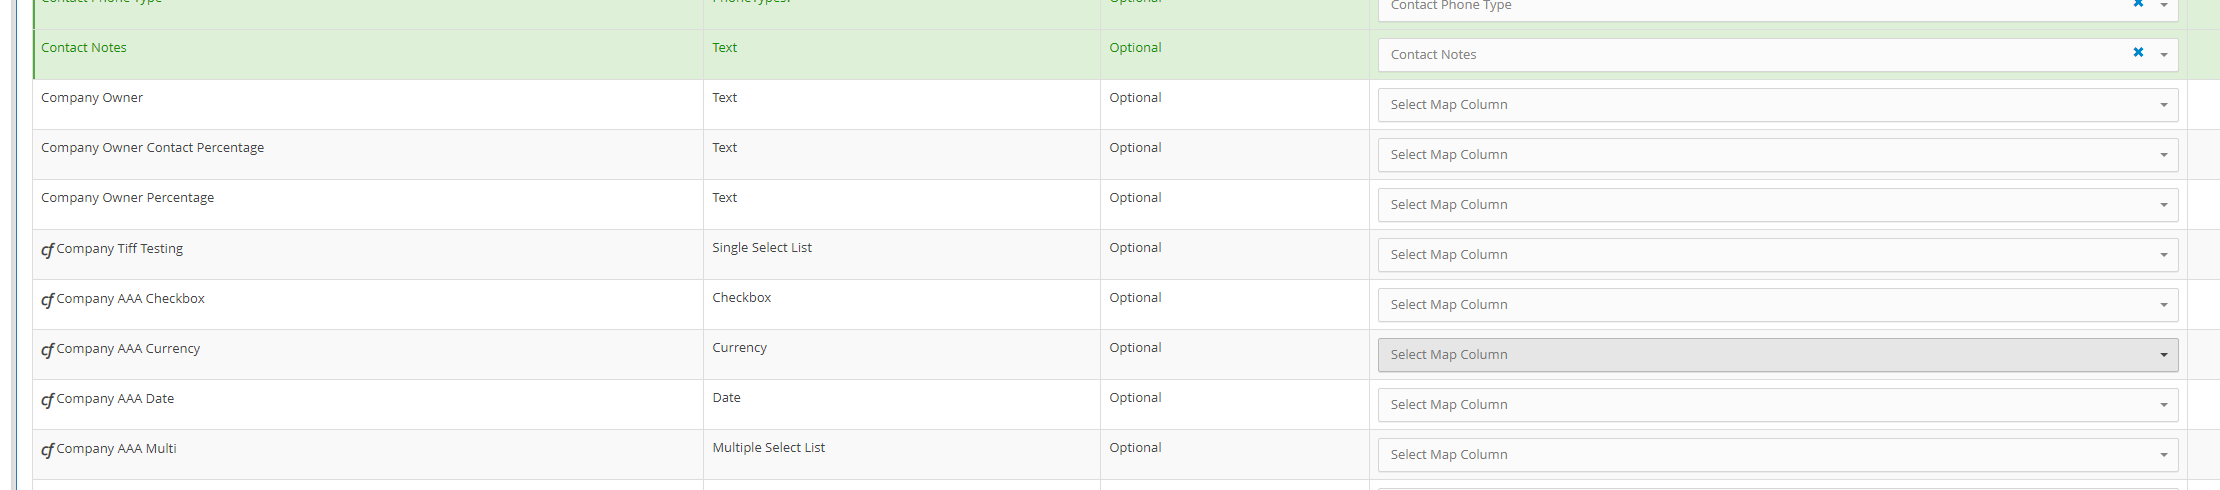Click the cf icon beside Company AAA Checkbox
This screenshot has height=490, width=2220.
tap(47, 300)
